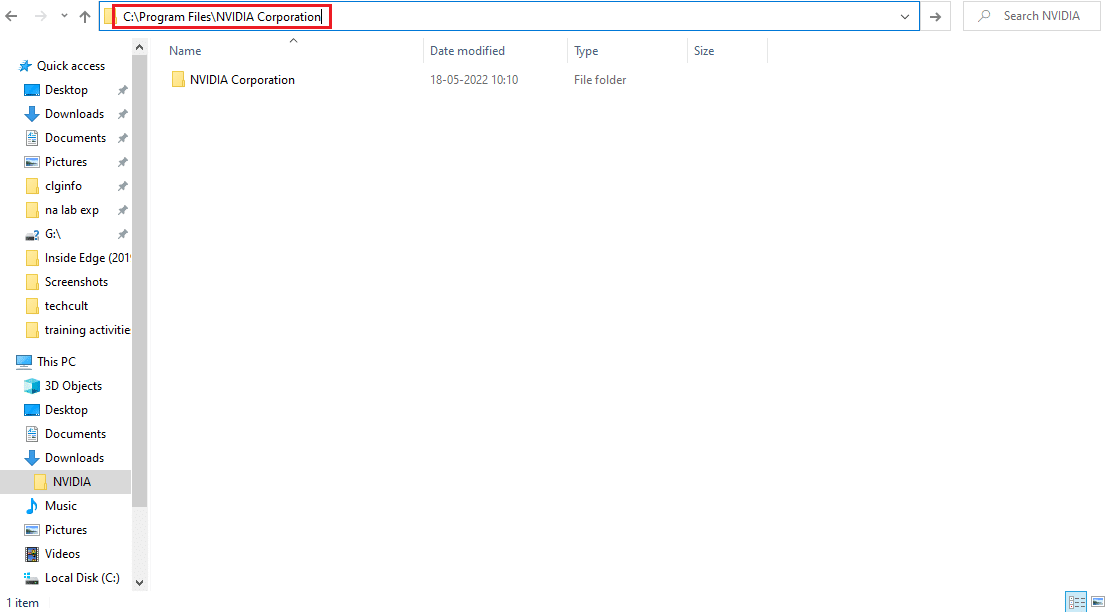Click the pinned Downloads arrow icon
The height and width of the screenshot is (612, 1110).
32,114
